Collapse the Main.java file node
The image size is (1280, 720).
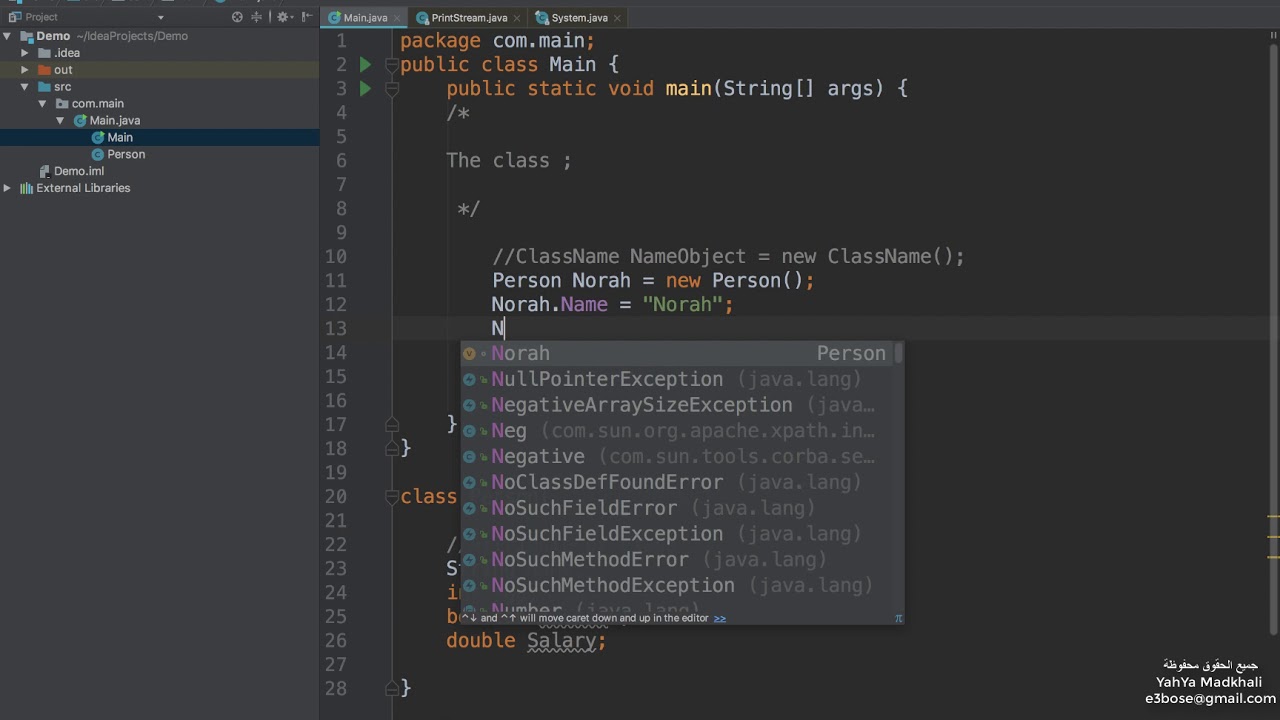click(x=61, y=121)
